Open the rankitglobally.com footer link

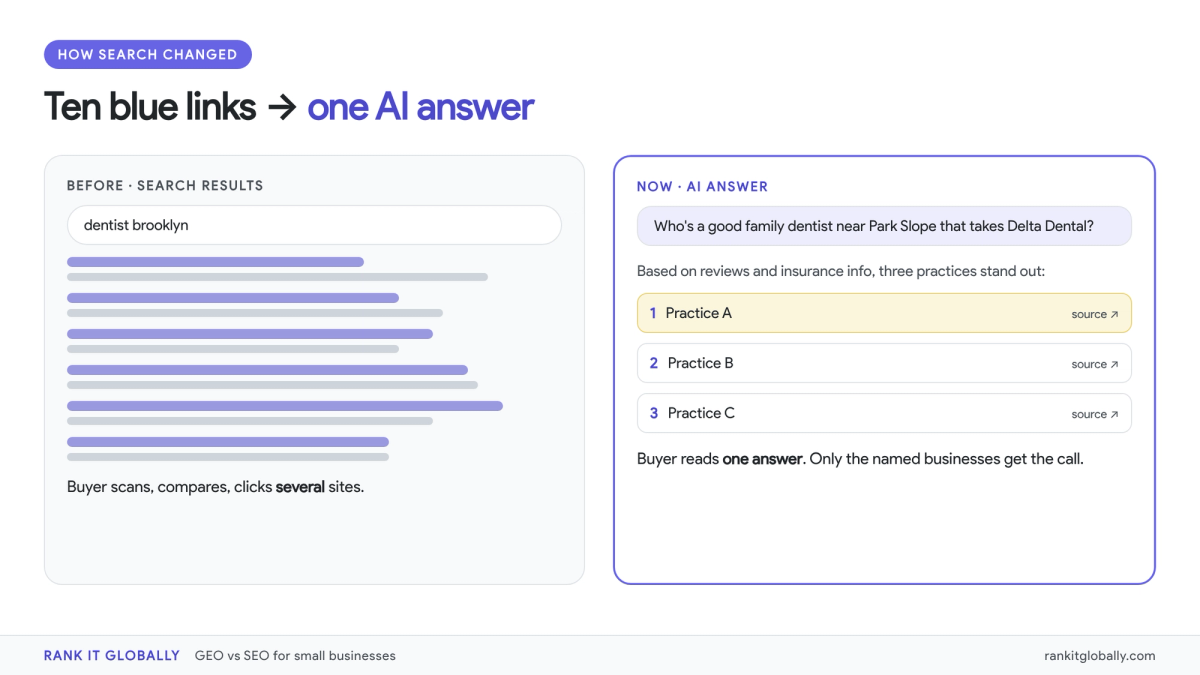pos(1099,656)
